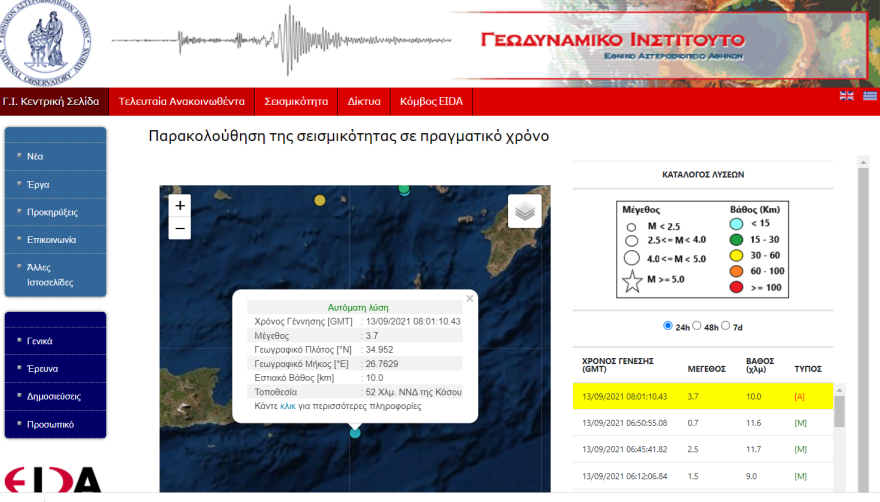The height and width of the screenshot is (502, 880).
Task: Select the highlighted 08:01:10.43 earthquake row
Action: 703,396
